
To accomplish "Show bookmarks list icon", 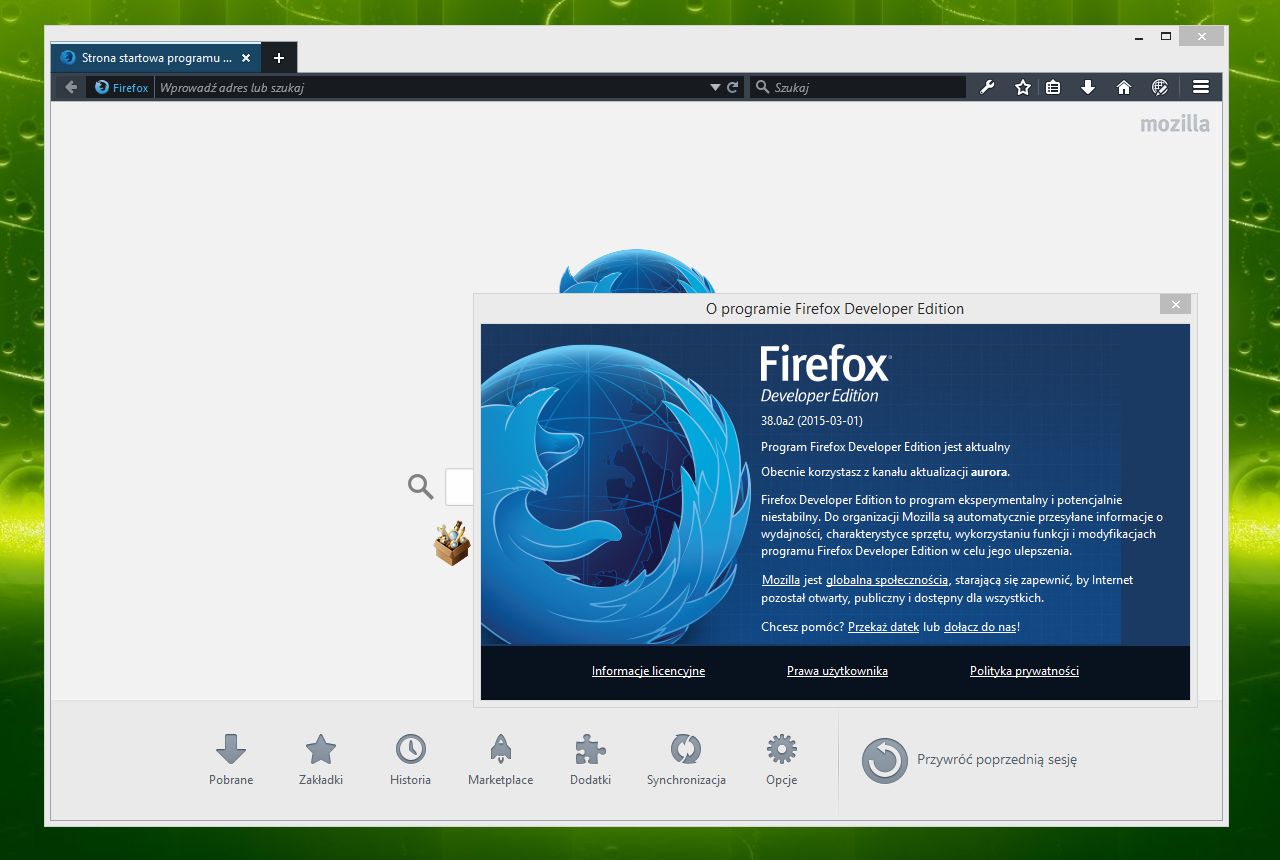I will [1053, 87].
